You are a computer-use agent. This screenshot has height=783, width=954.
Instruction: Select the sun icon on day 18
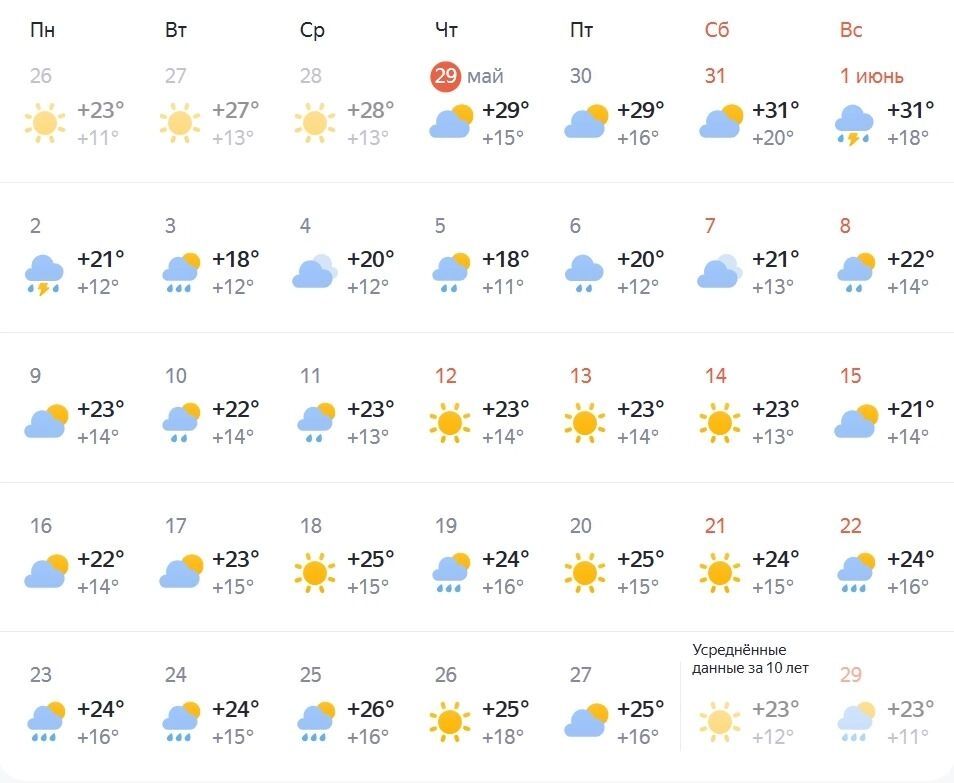[x=315, y=573]
